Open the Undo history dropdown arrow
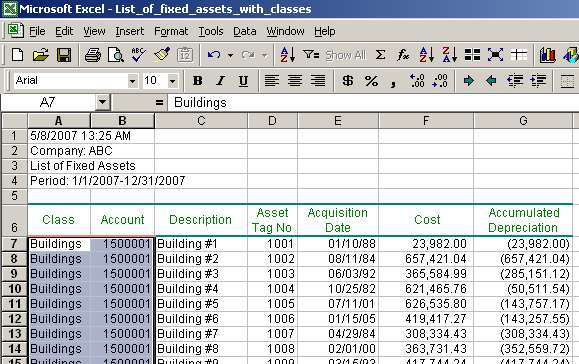This screenshot has height=364, width=579. pyautogui.click(x=230, y=56)
